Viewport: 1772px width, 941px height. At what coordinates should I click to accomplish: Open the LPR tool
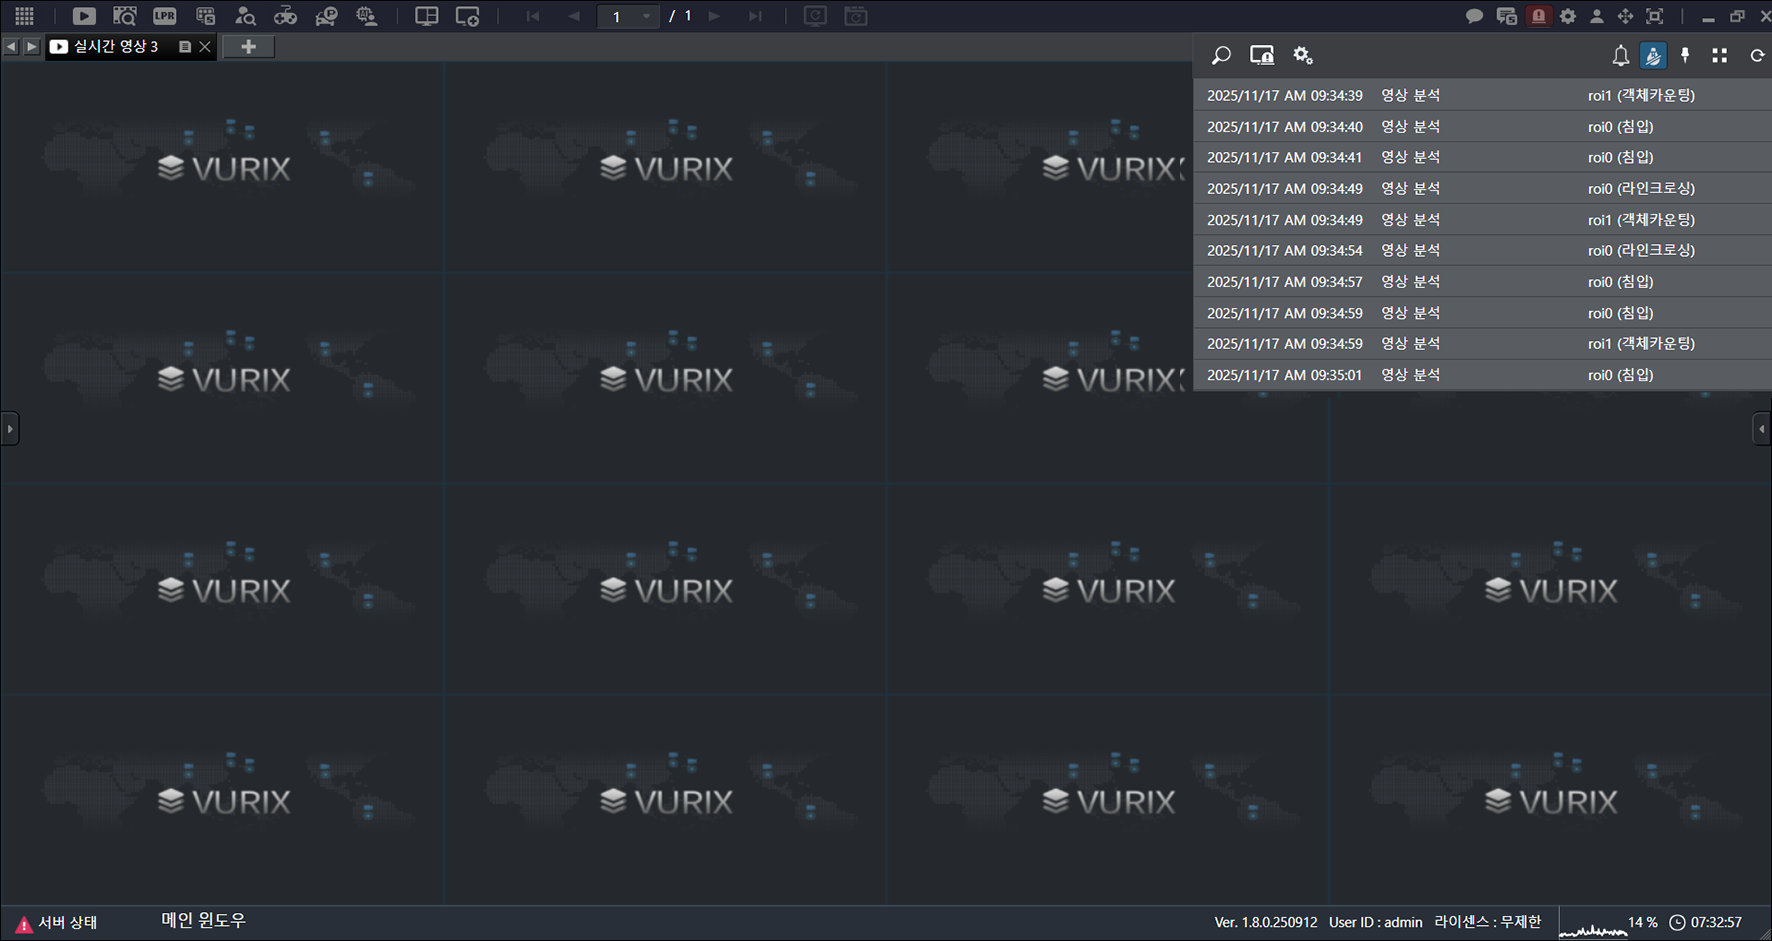(x=165, y=16)
